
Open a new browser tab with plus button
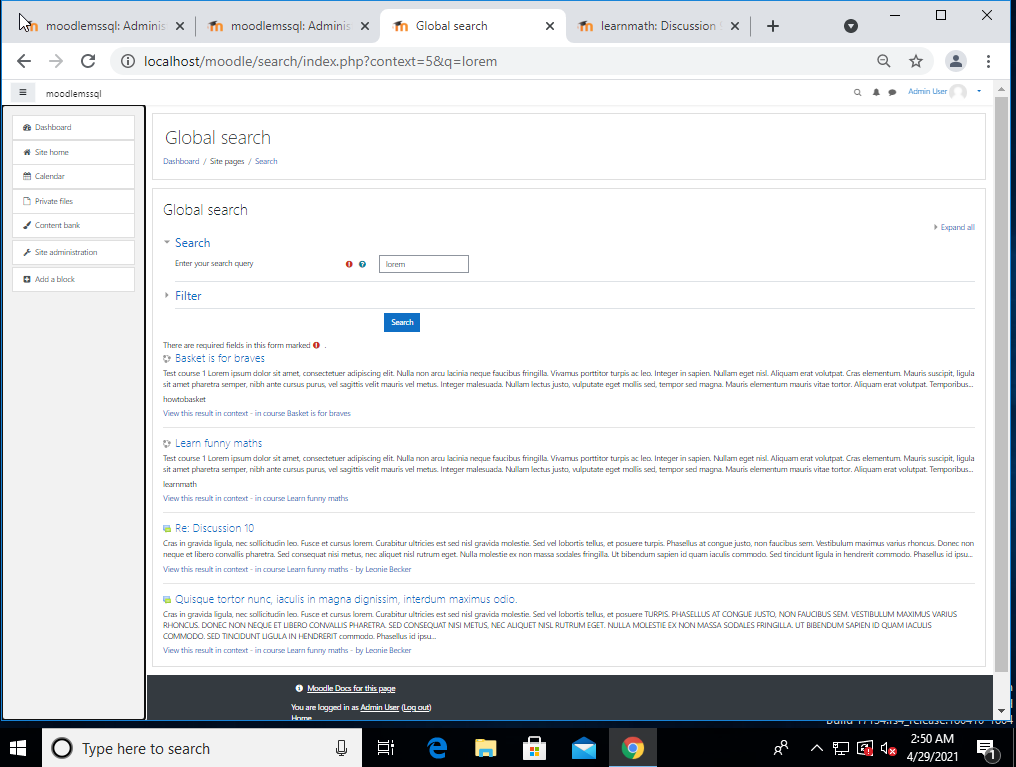click(x=772, y=26)
